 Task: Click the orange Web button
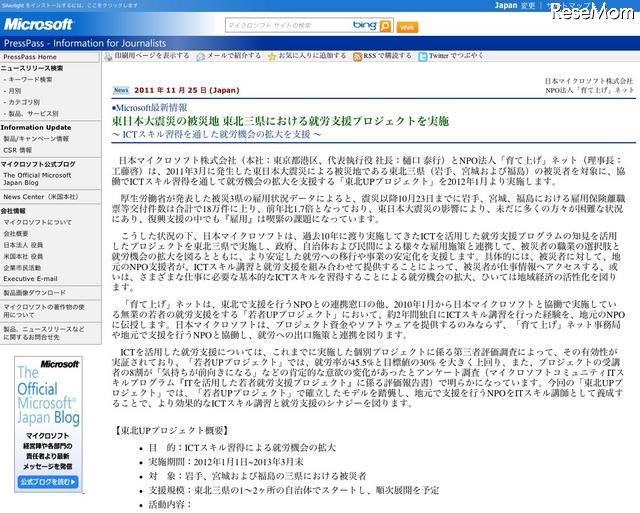coord(407,27)
